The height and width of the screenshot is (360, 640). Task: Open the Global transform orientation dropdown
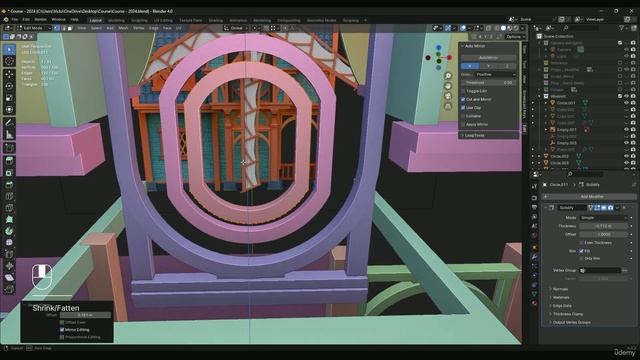(236, 28)
